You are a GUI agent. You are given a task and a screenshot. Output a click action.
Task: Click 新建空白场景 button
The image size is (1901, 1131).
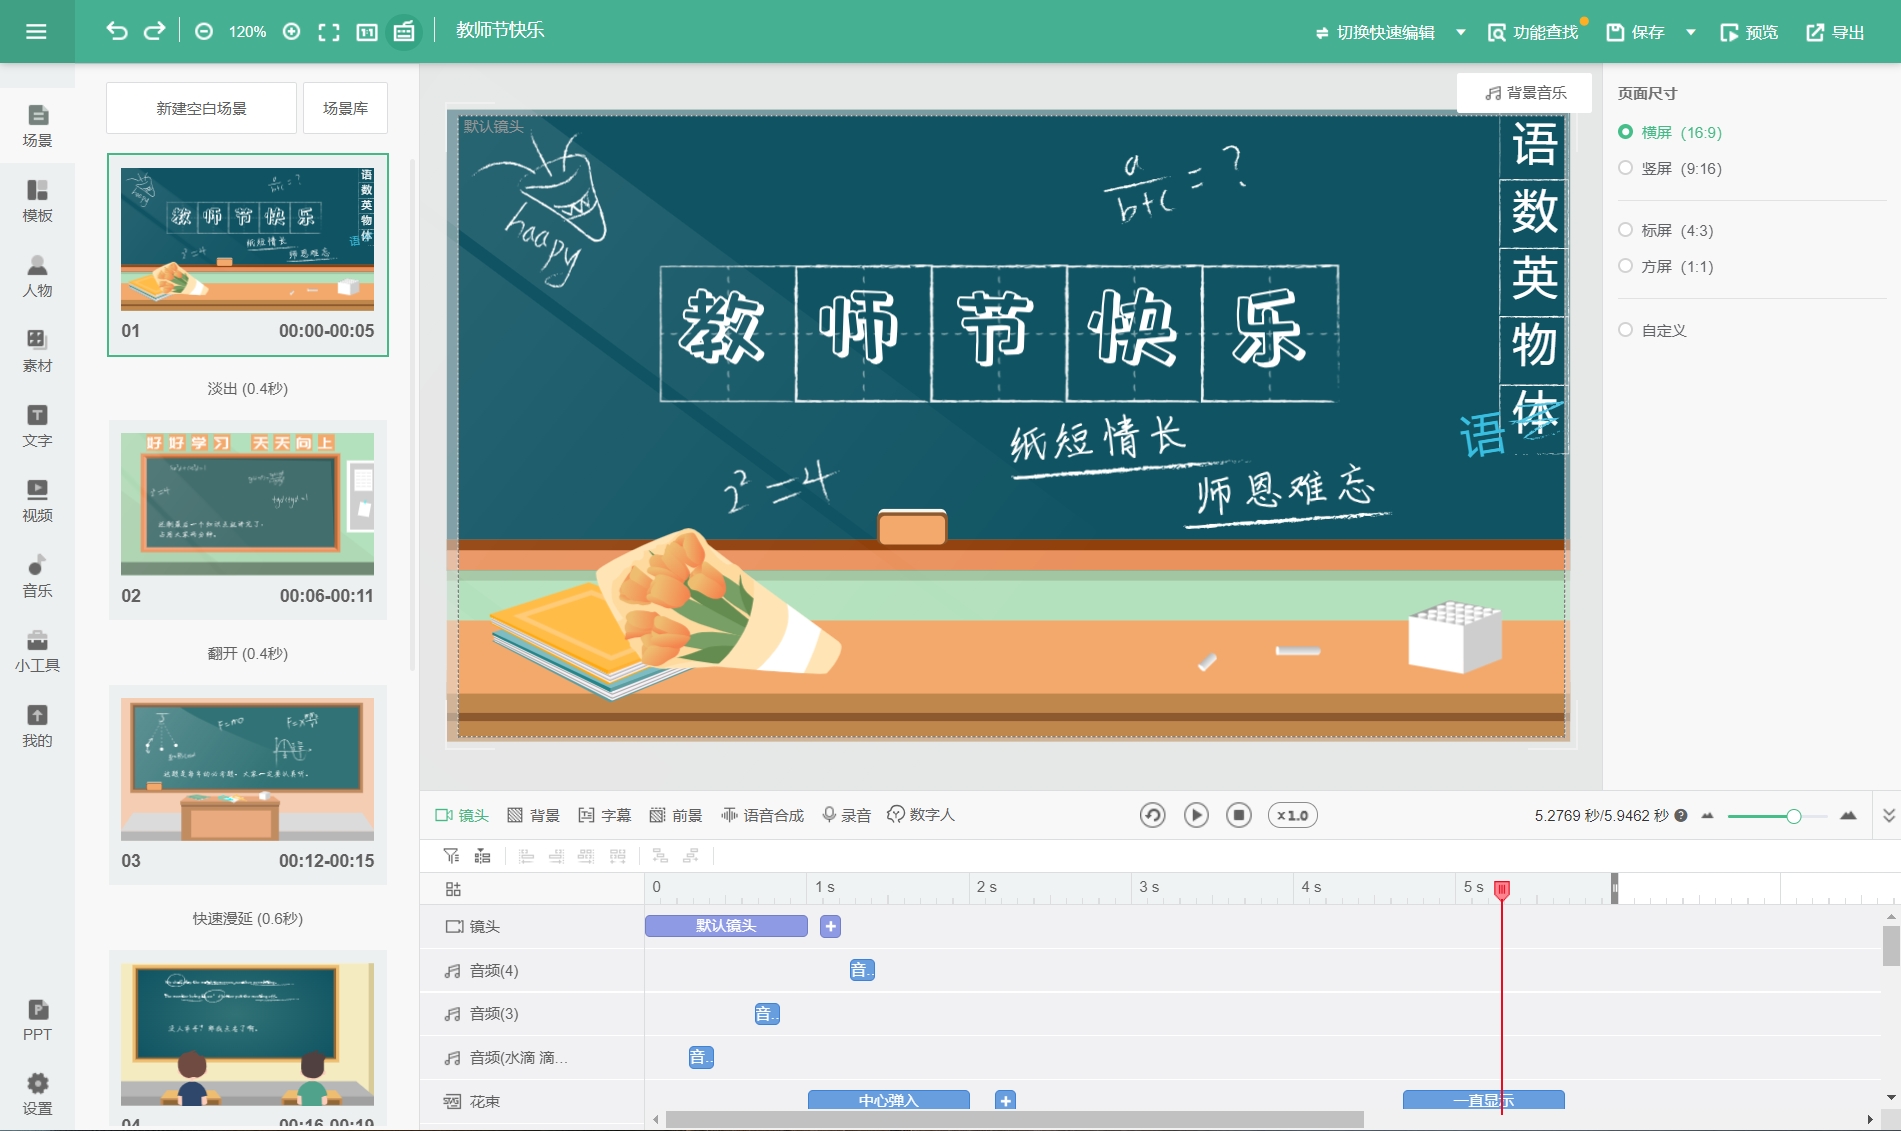[x=201, y=108]
